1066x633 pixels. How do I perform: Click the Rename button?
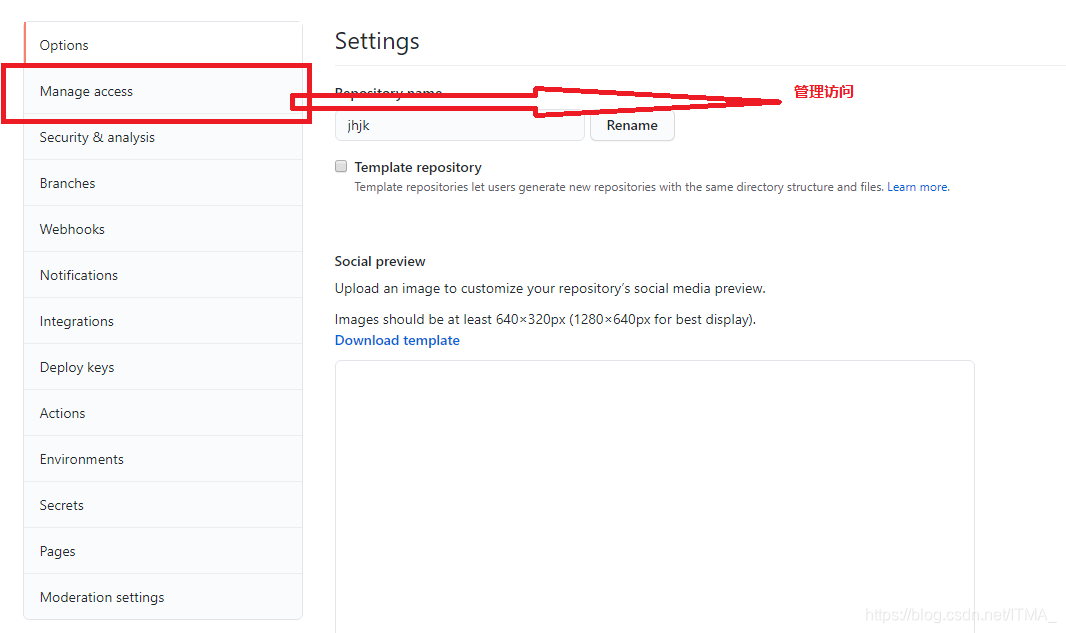(632, 126)
